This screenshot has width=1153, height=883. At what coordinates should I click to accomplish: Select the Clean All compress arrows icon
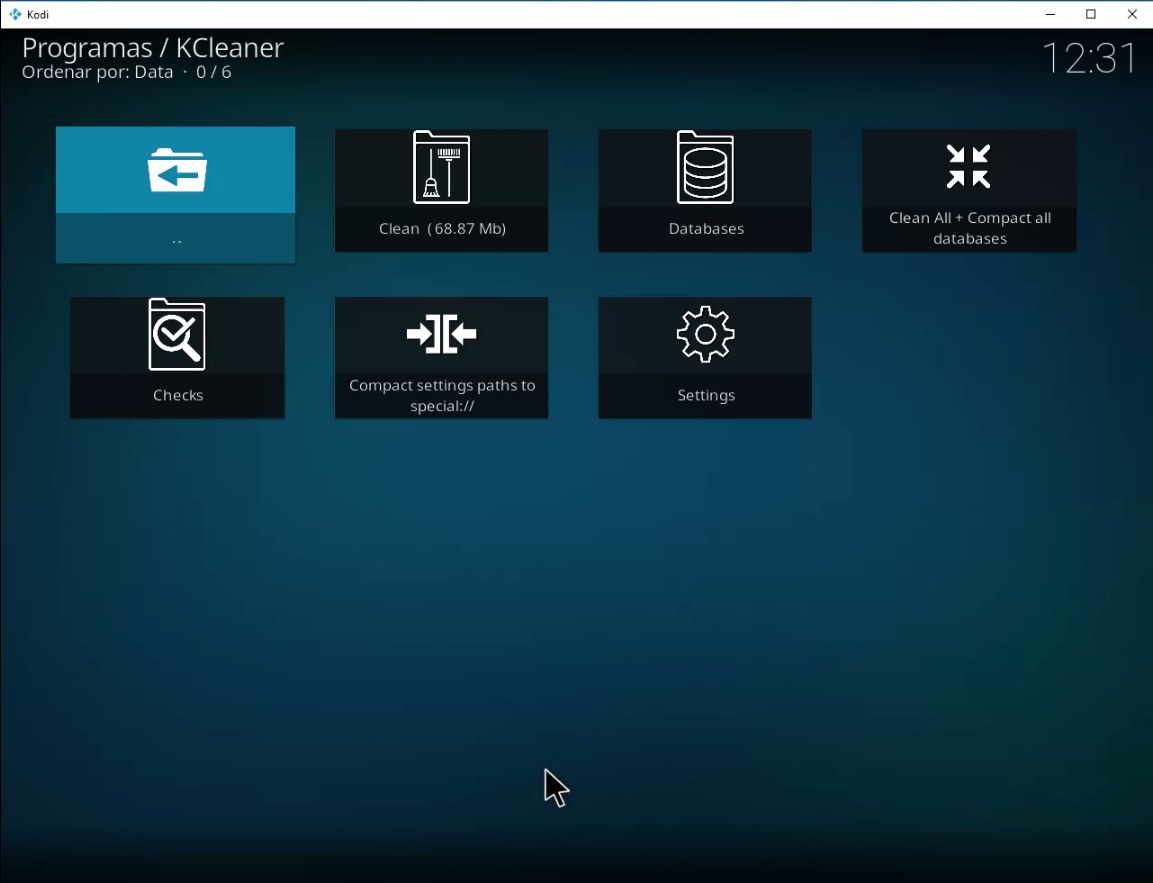click(x=968, y=166)
